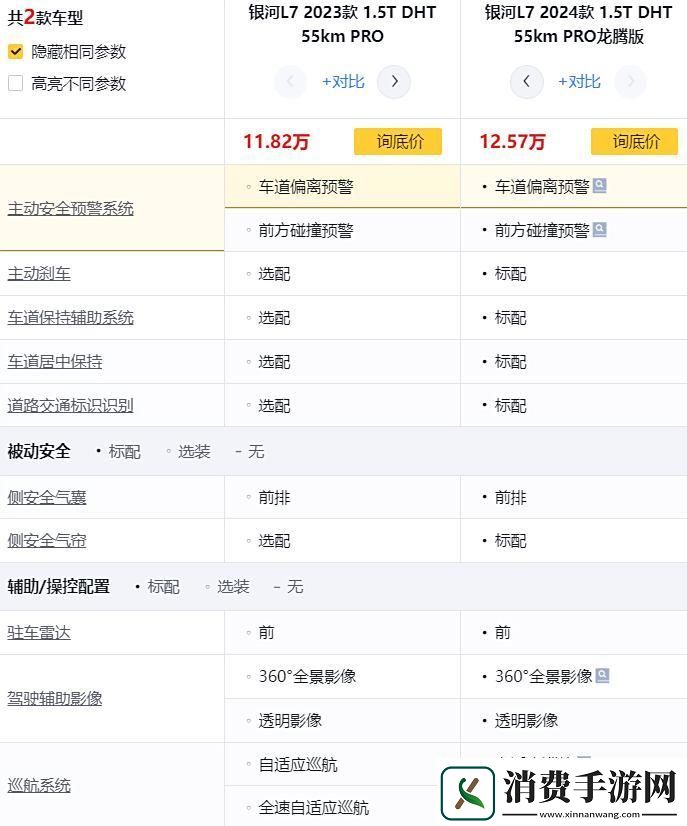
Task: Click 前排 in the 2024款 column
Action: click(510, 498)
